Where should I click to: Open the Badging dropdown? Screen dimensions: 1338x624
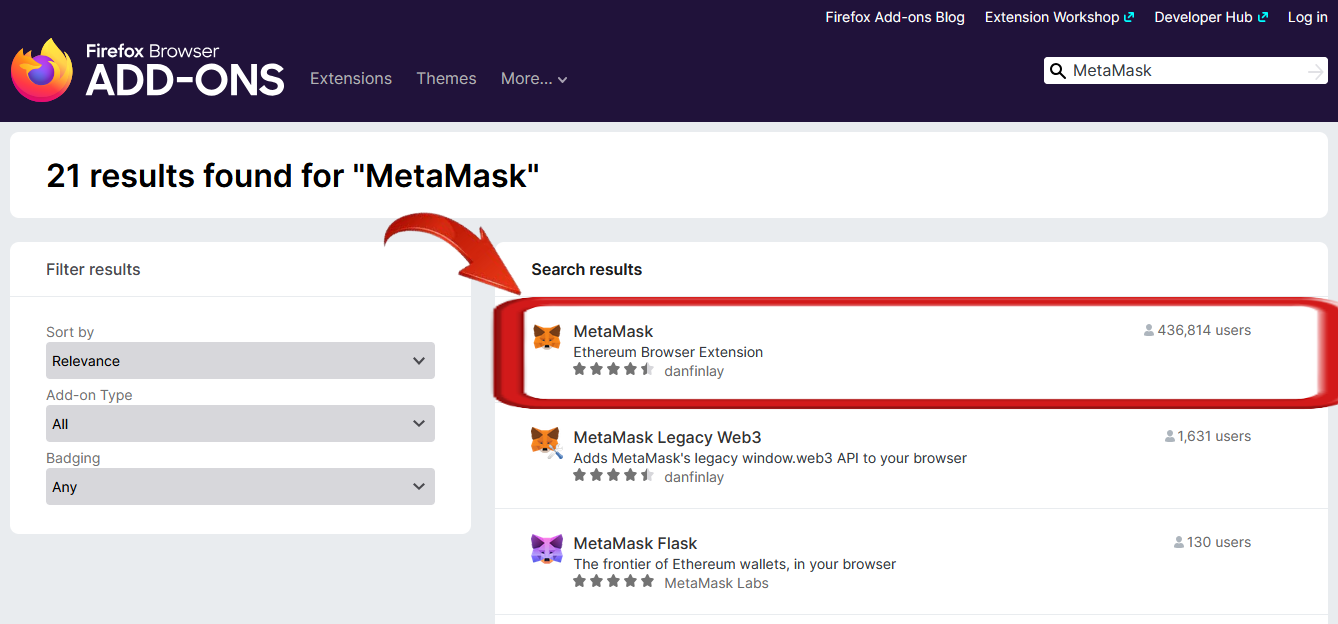point(240,487)
